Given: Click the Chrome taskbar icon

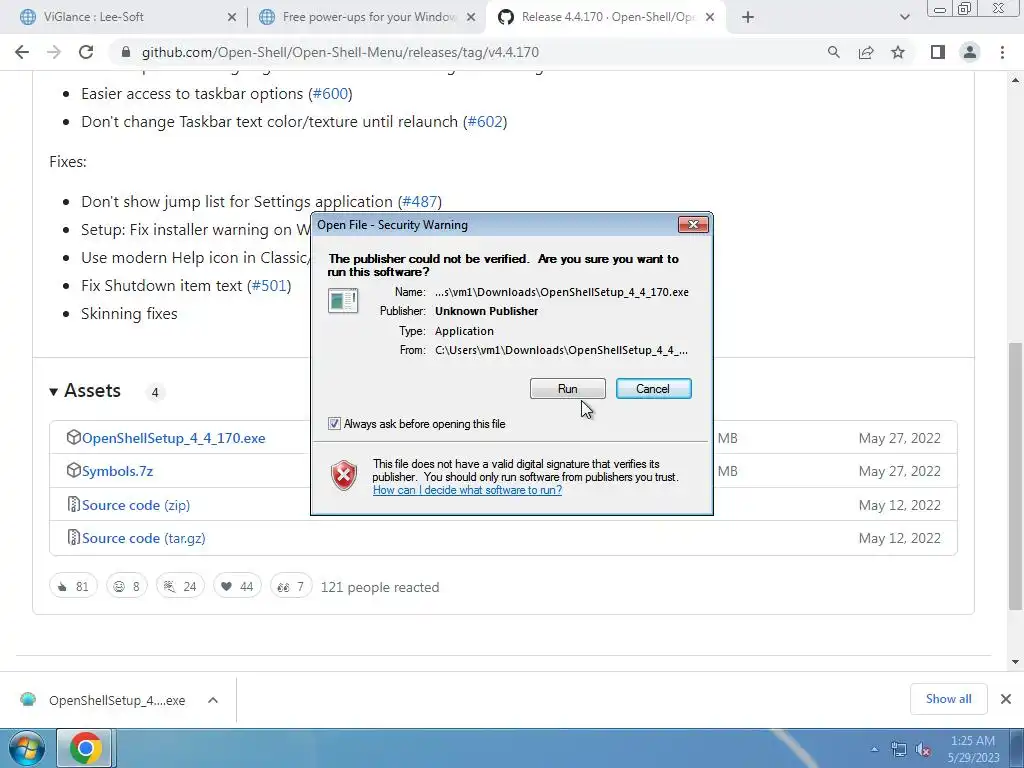Looking at the screenshot, I should point(86,748).
